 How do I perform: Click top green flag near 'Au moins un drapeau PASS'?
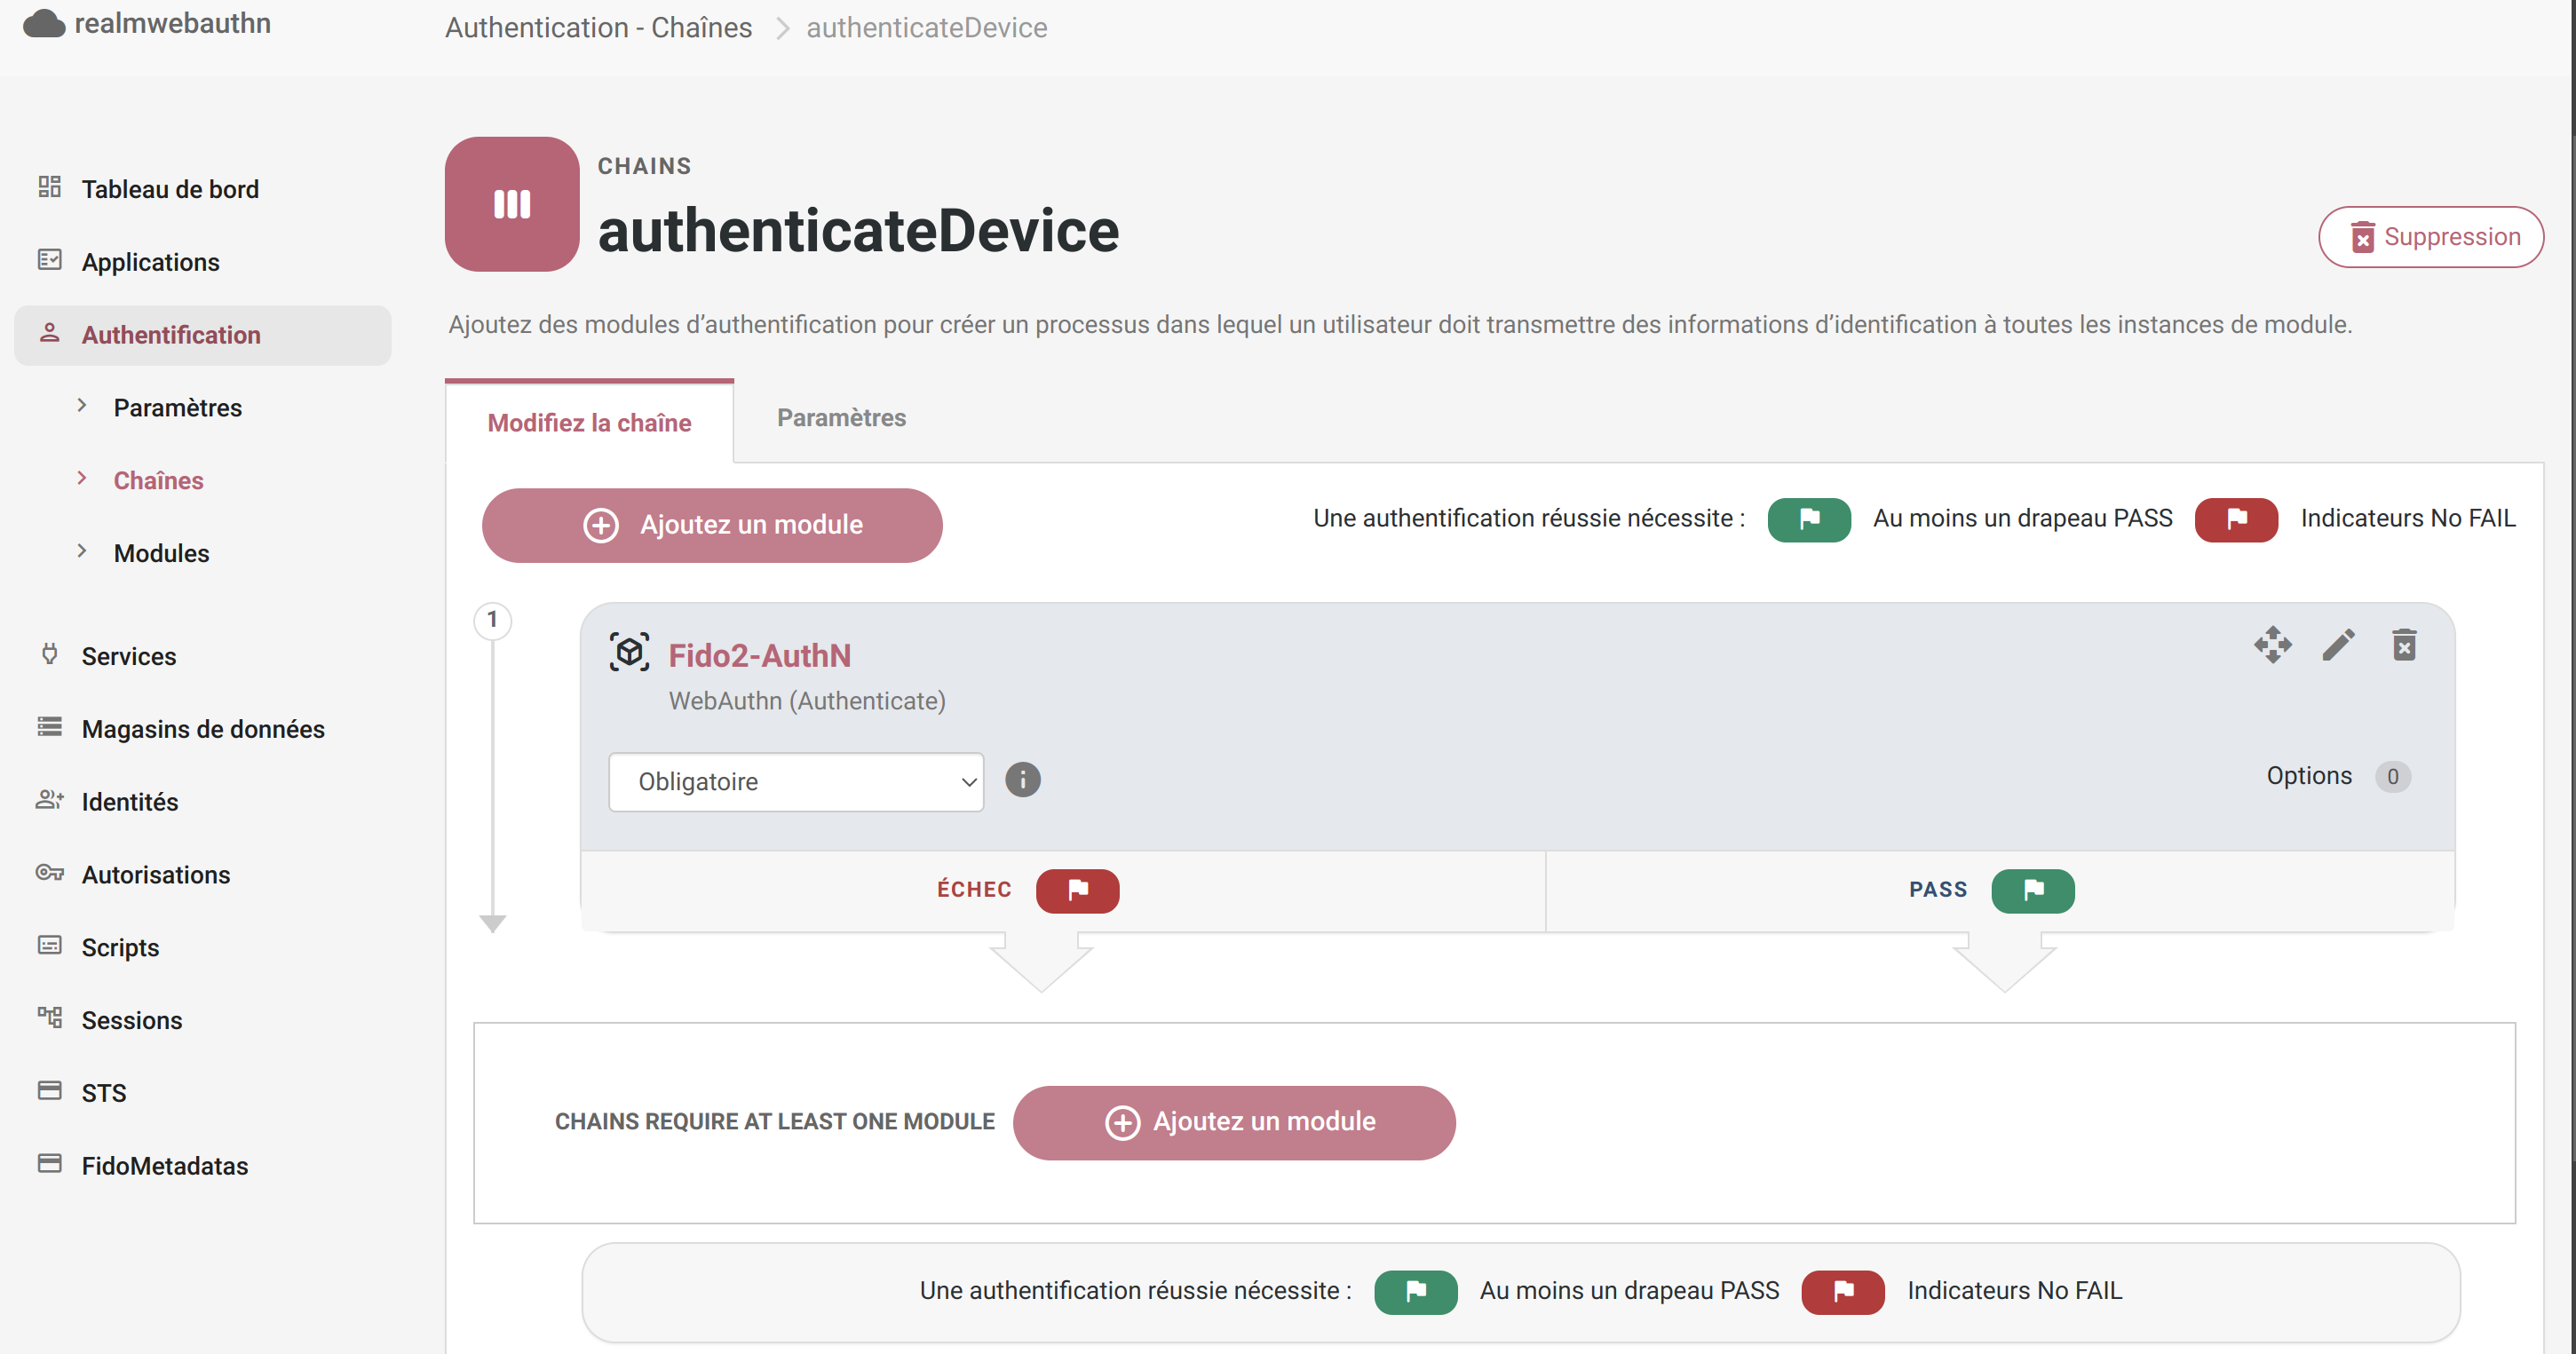pos(1809,519)
